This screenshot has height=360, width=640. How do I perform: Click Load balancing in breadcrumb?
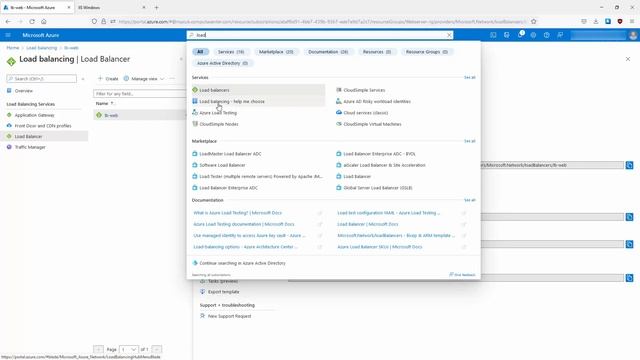[x=42, y=48]
